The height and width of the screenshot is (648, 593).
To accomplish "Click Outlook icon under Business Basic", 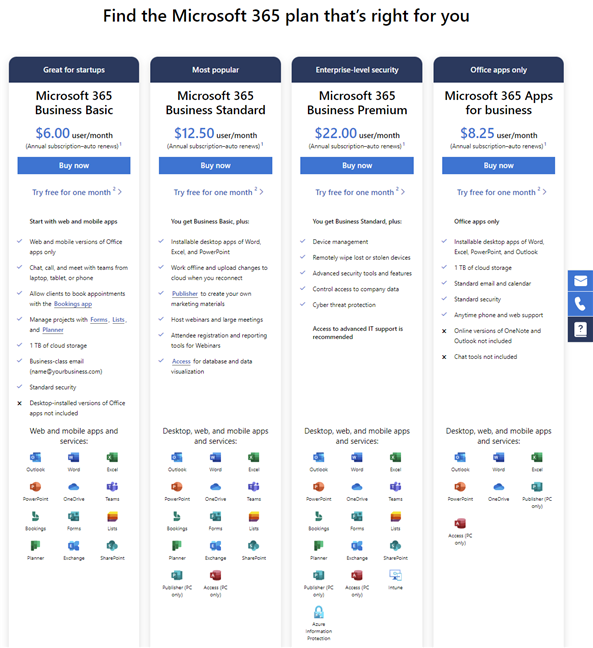I will pyautogui.click(x=36, y=457).
